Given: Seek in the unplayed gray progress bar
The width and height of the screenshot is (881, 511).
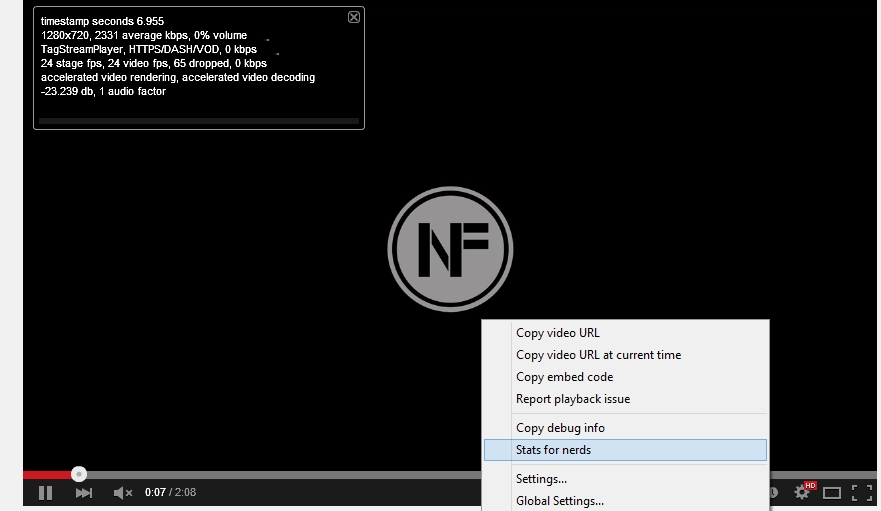Looking at the screenshot, I should 284,475.
